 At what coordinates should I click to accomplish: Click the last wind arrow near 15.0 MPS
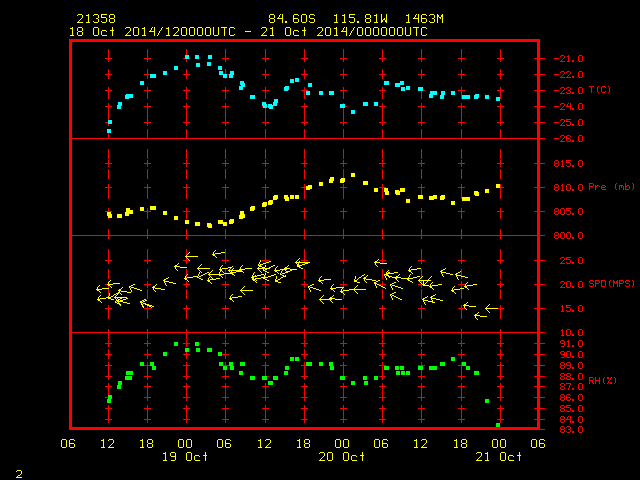(492, 308)
